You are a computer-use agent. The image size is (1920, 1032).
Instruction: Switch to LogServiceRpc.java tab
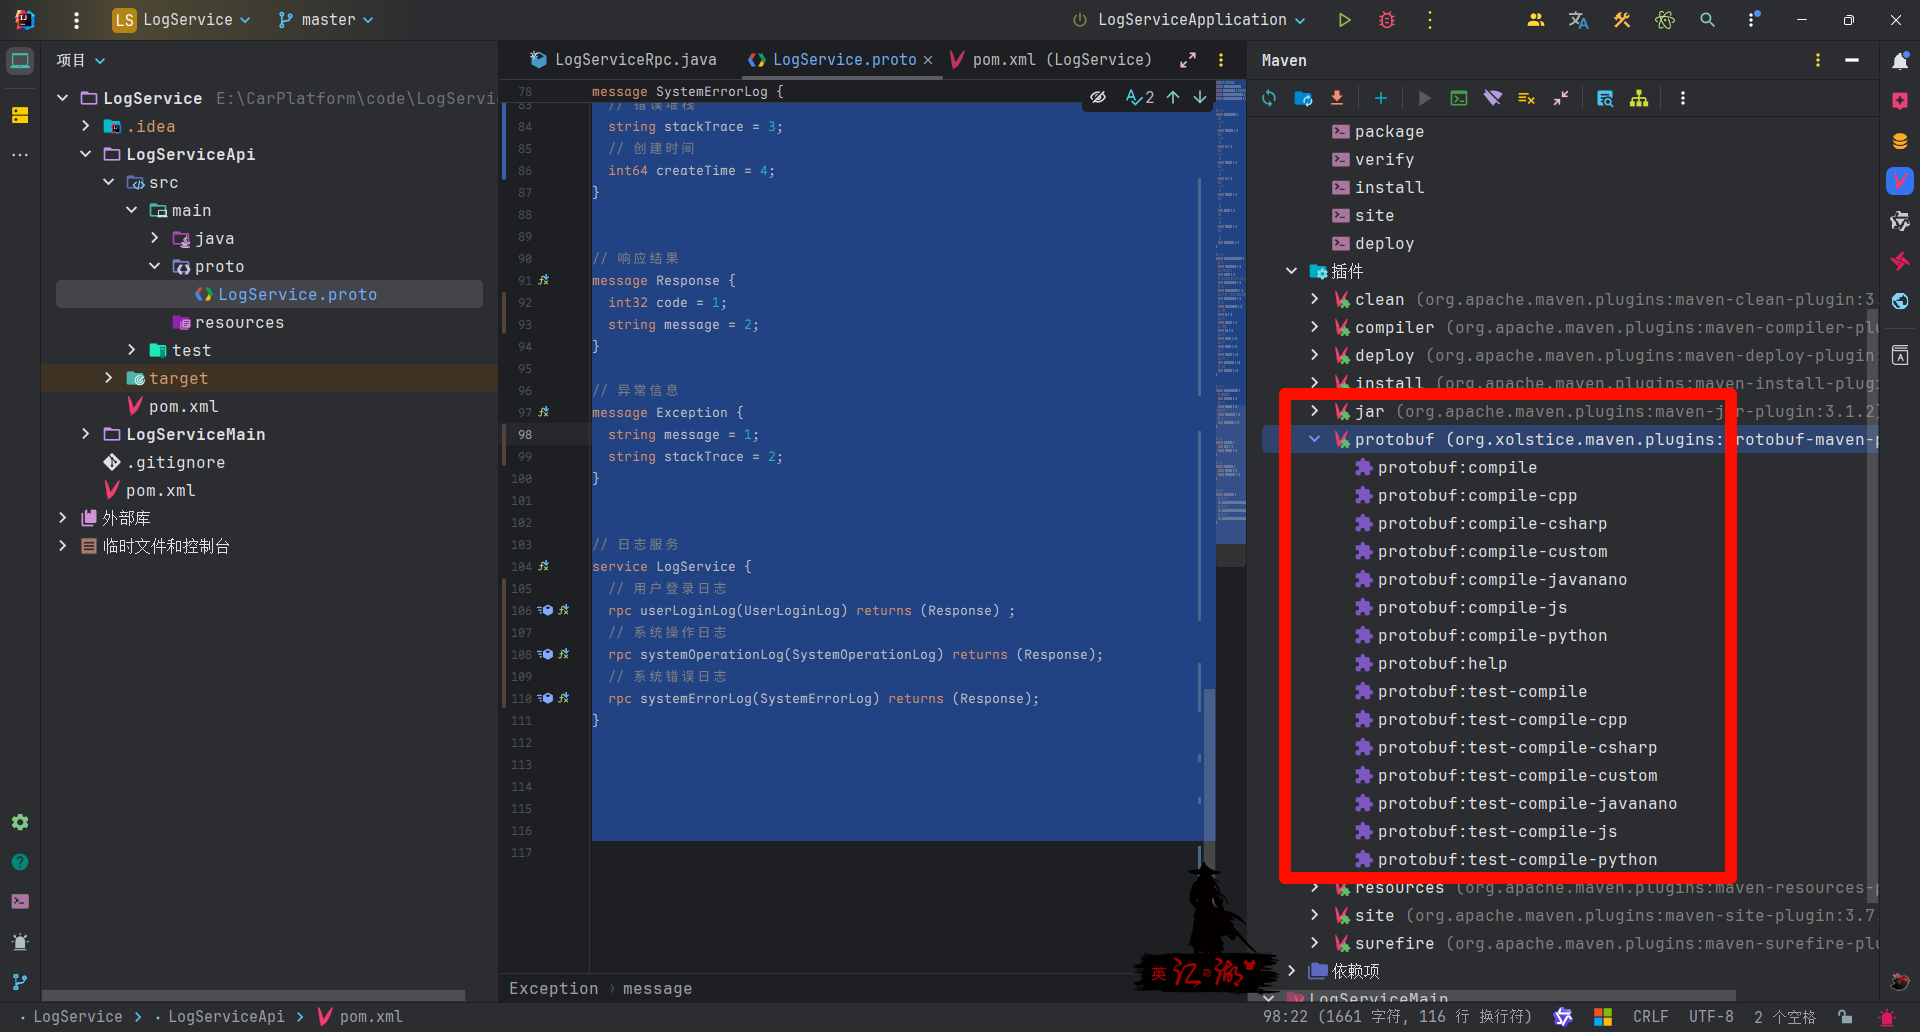[624, 60]
